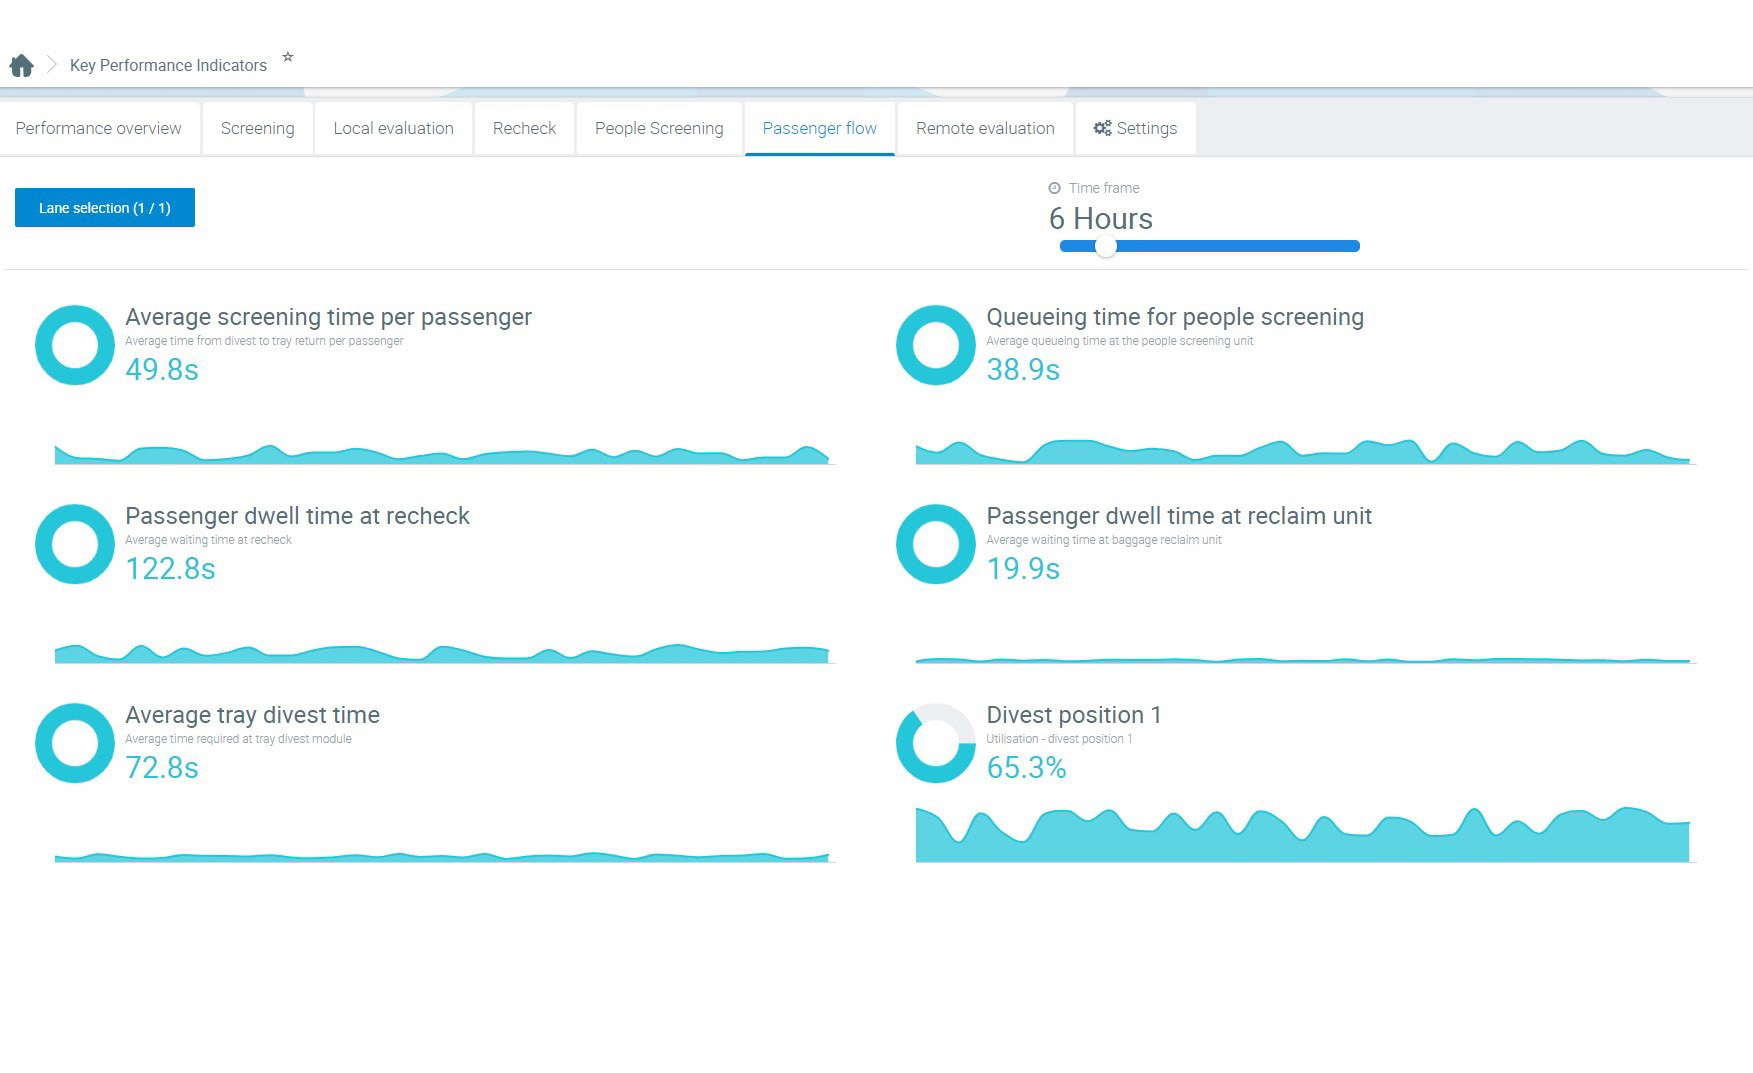Click the Queueing time donut chart icon
This screenshot has height=1073, width=1753.
[935, 345]
